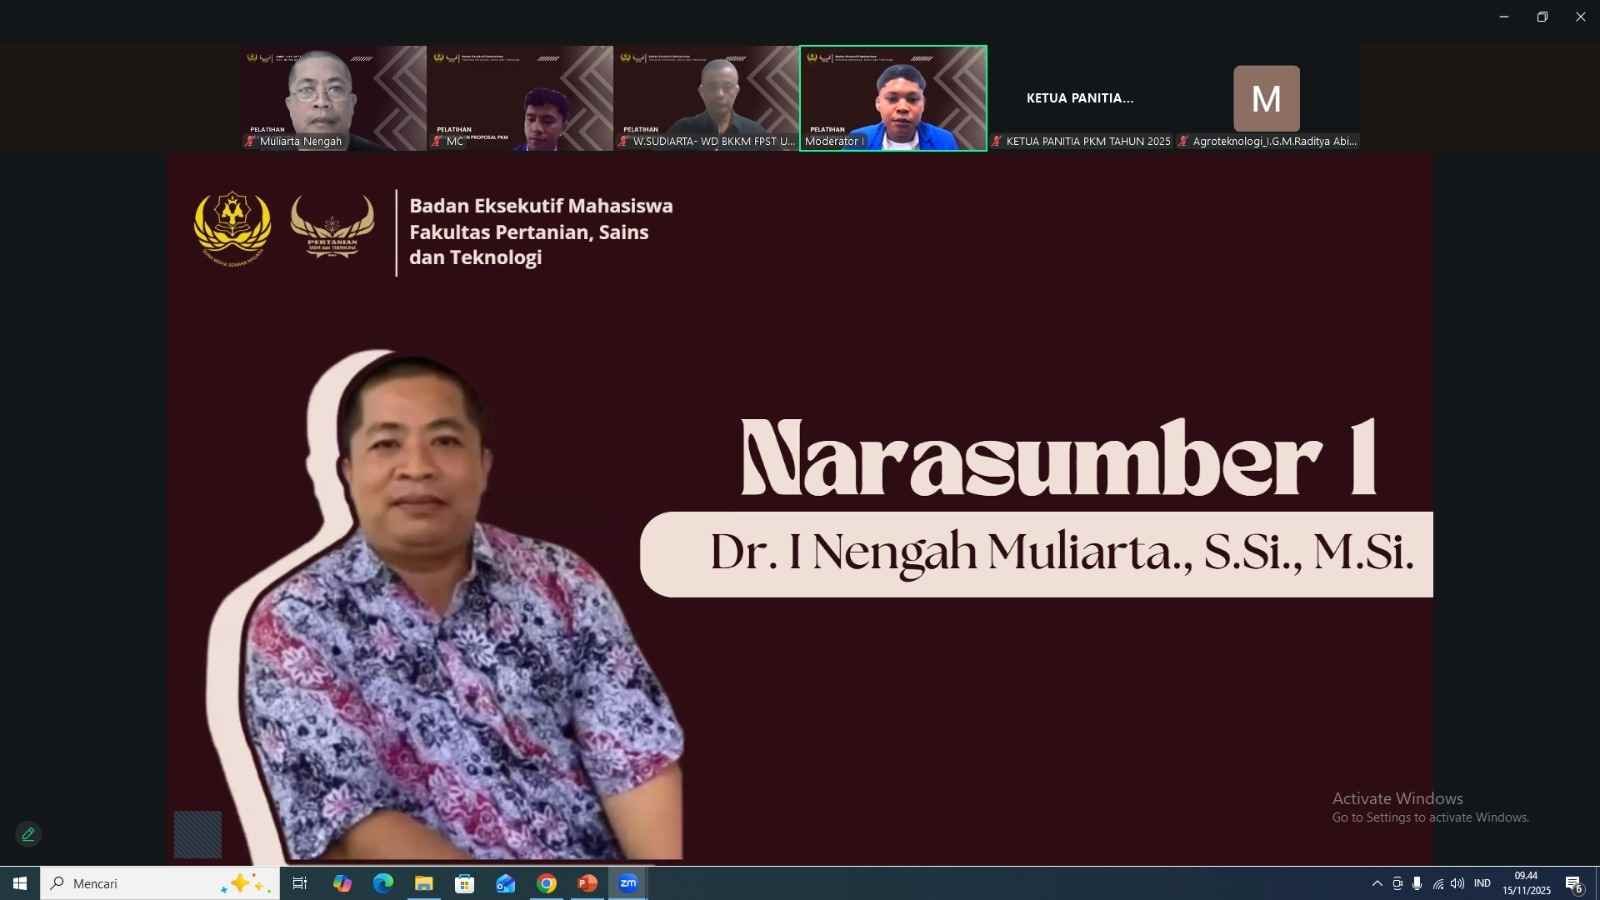Open File Explorer from taskbar

click(424, 883)
